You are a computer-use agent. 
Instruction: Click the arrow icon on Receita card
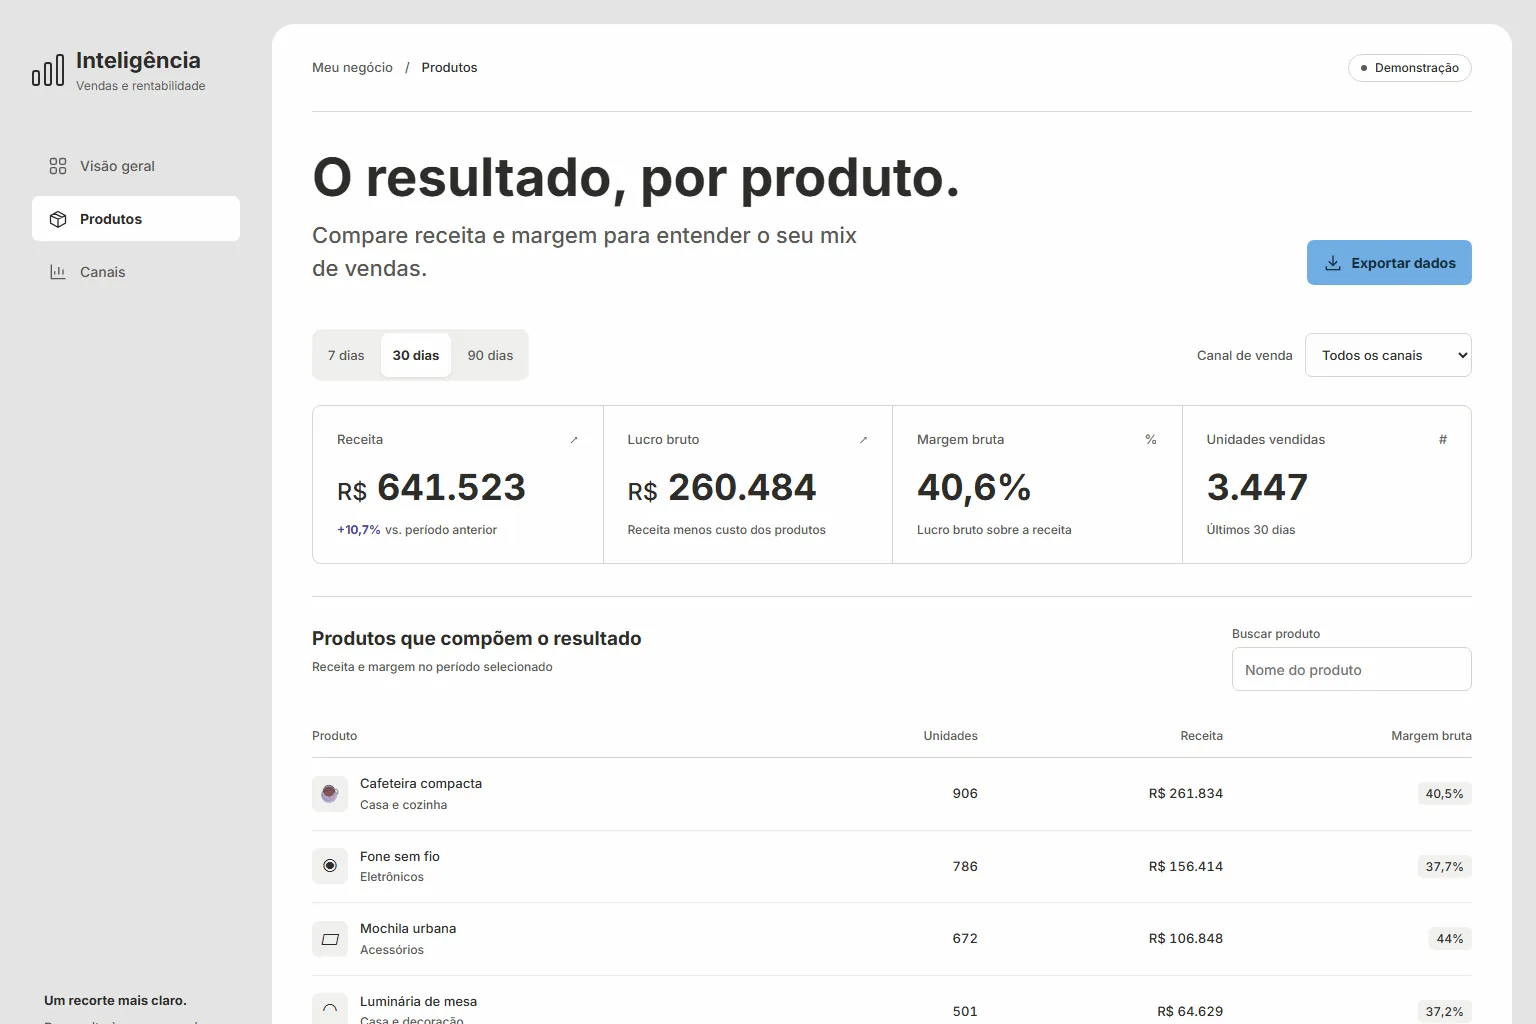pos(574,440)
